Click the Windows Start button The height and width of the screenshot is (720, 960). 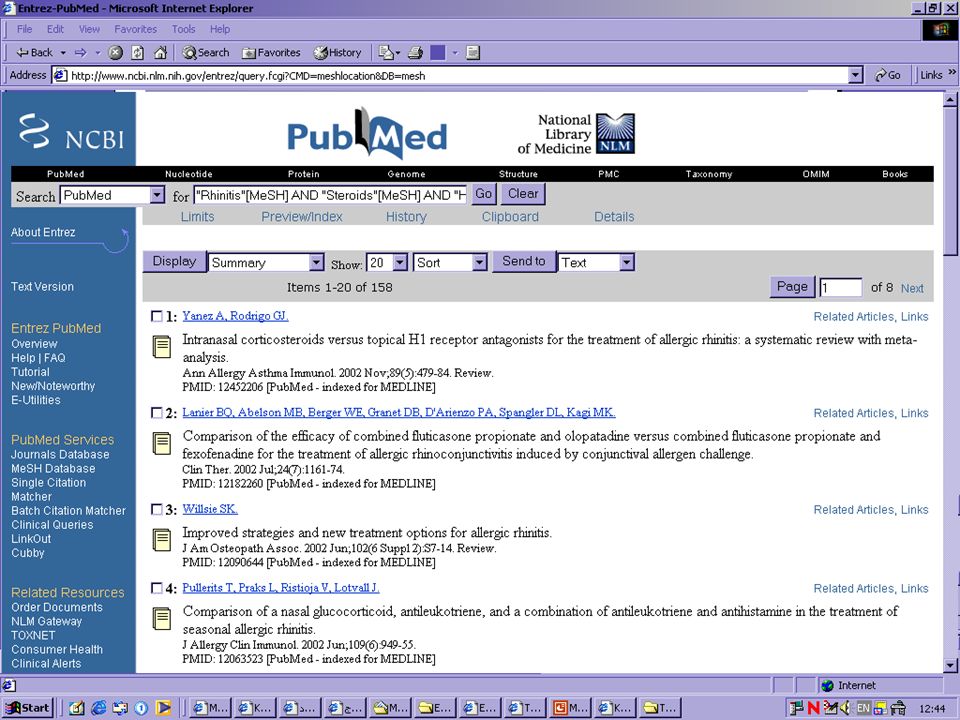click(28, 708)
